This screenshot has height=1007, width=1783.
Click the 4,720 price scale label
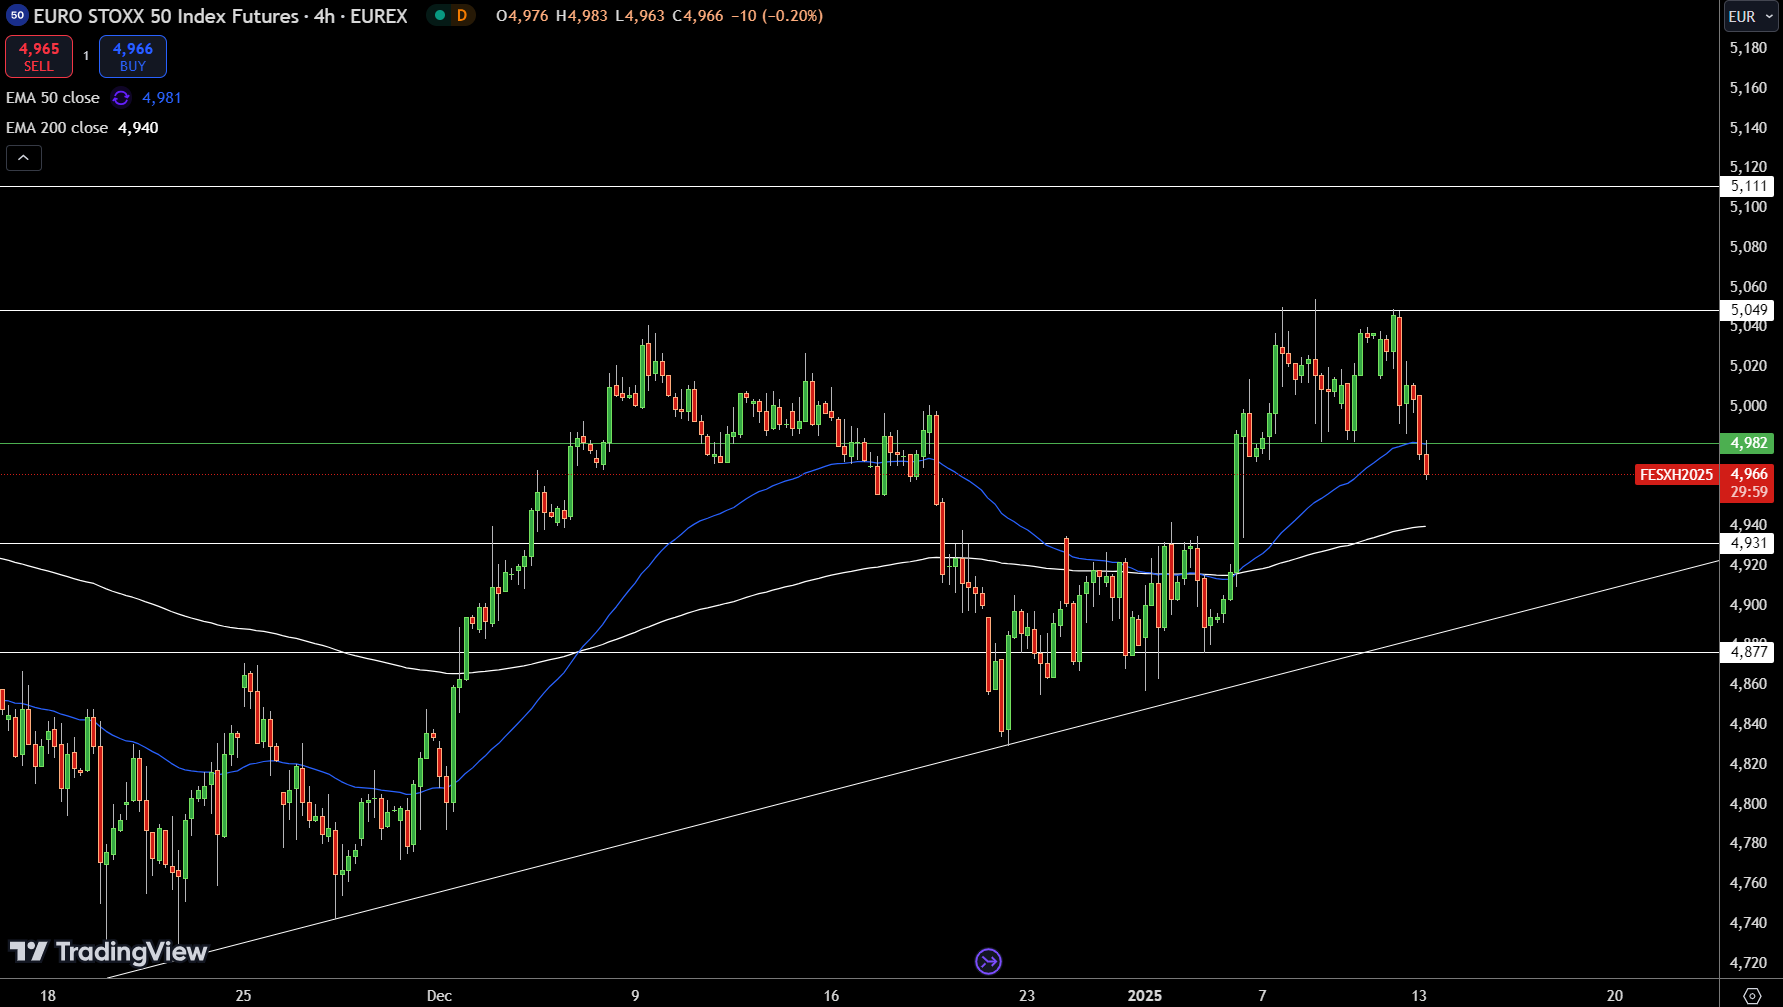pos(1748,963)
